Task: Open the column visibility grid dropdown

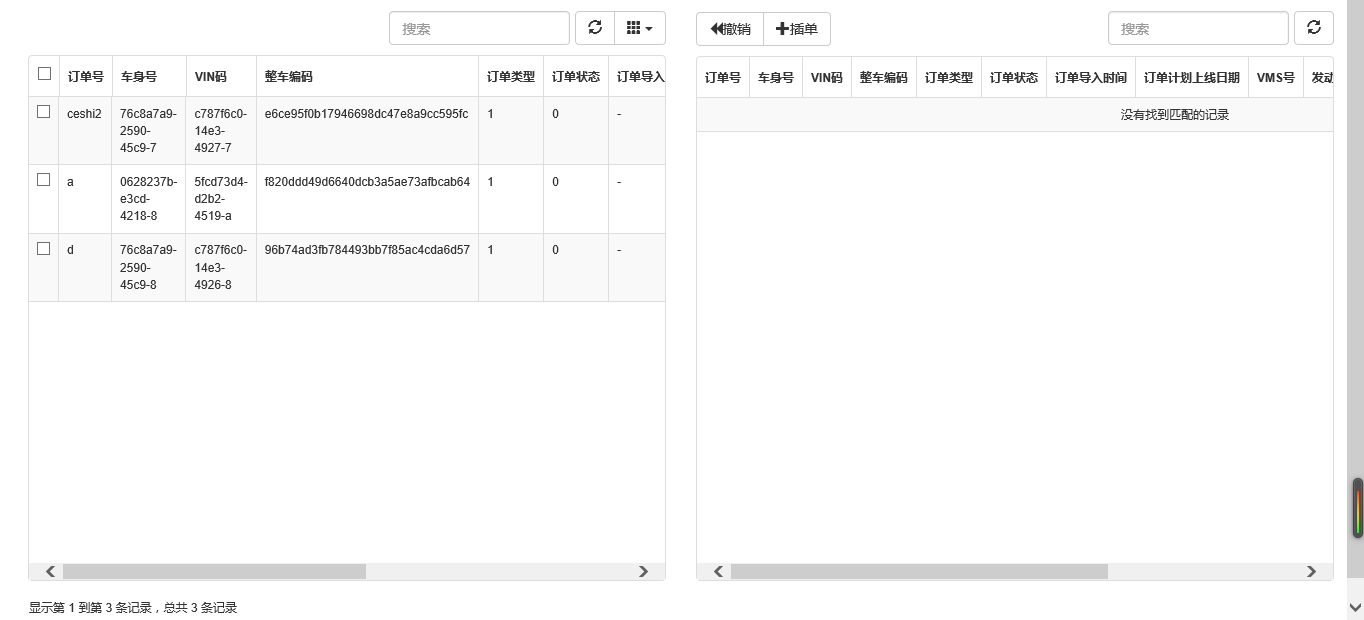Action: pos(639,28)
